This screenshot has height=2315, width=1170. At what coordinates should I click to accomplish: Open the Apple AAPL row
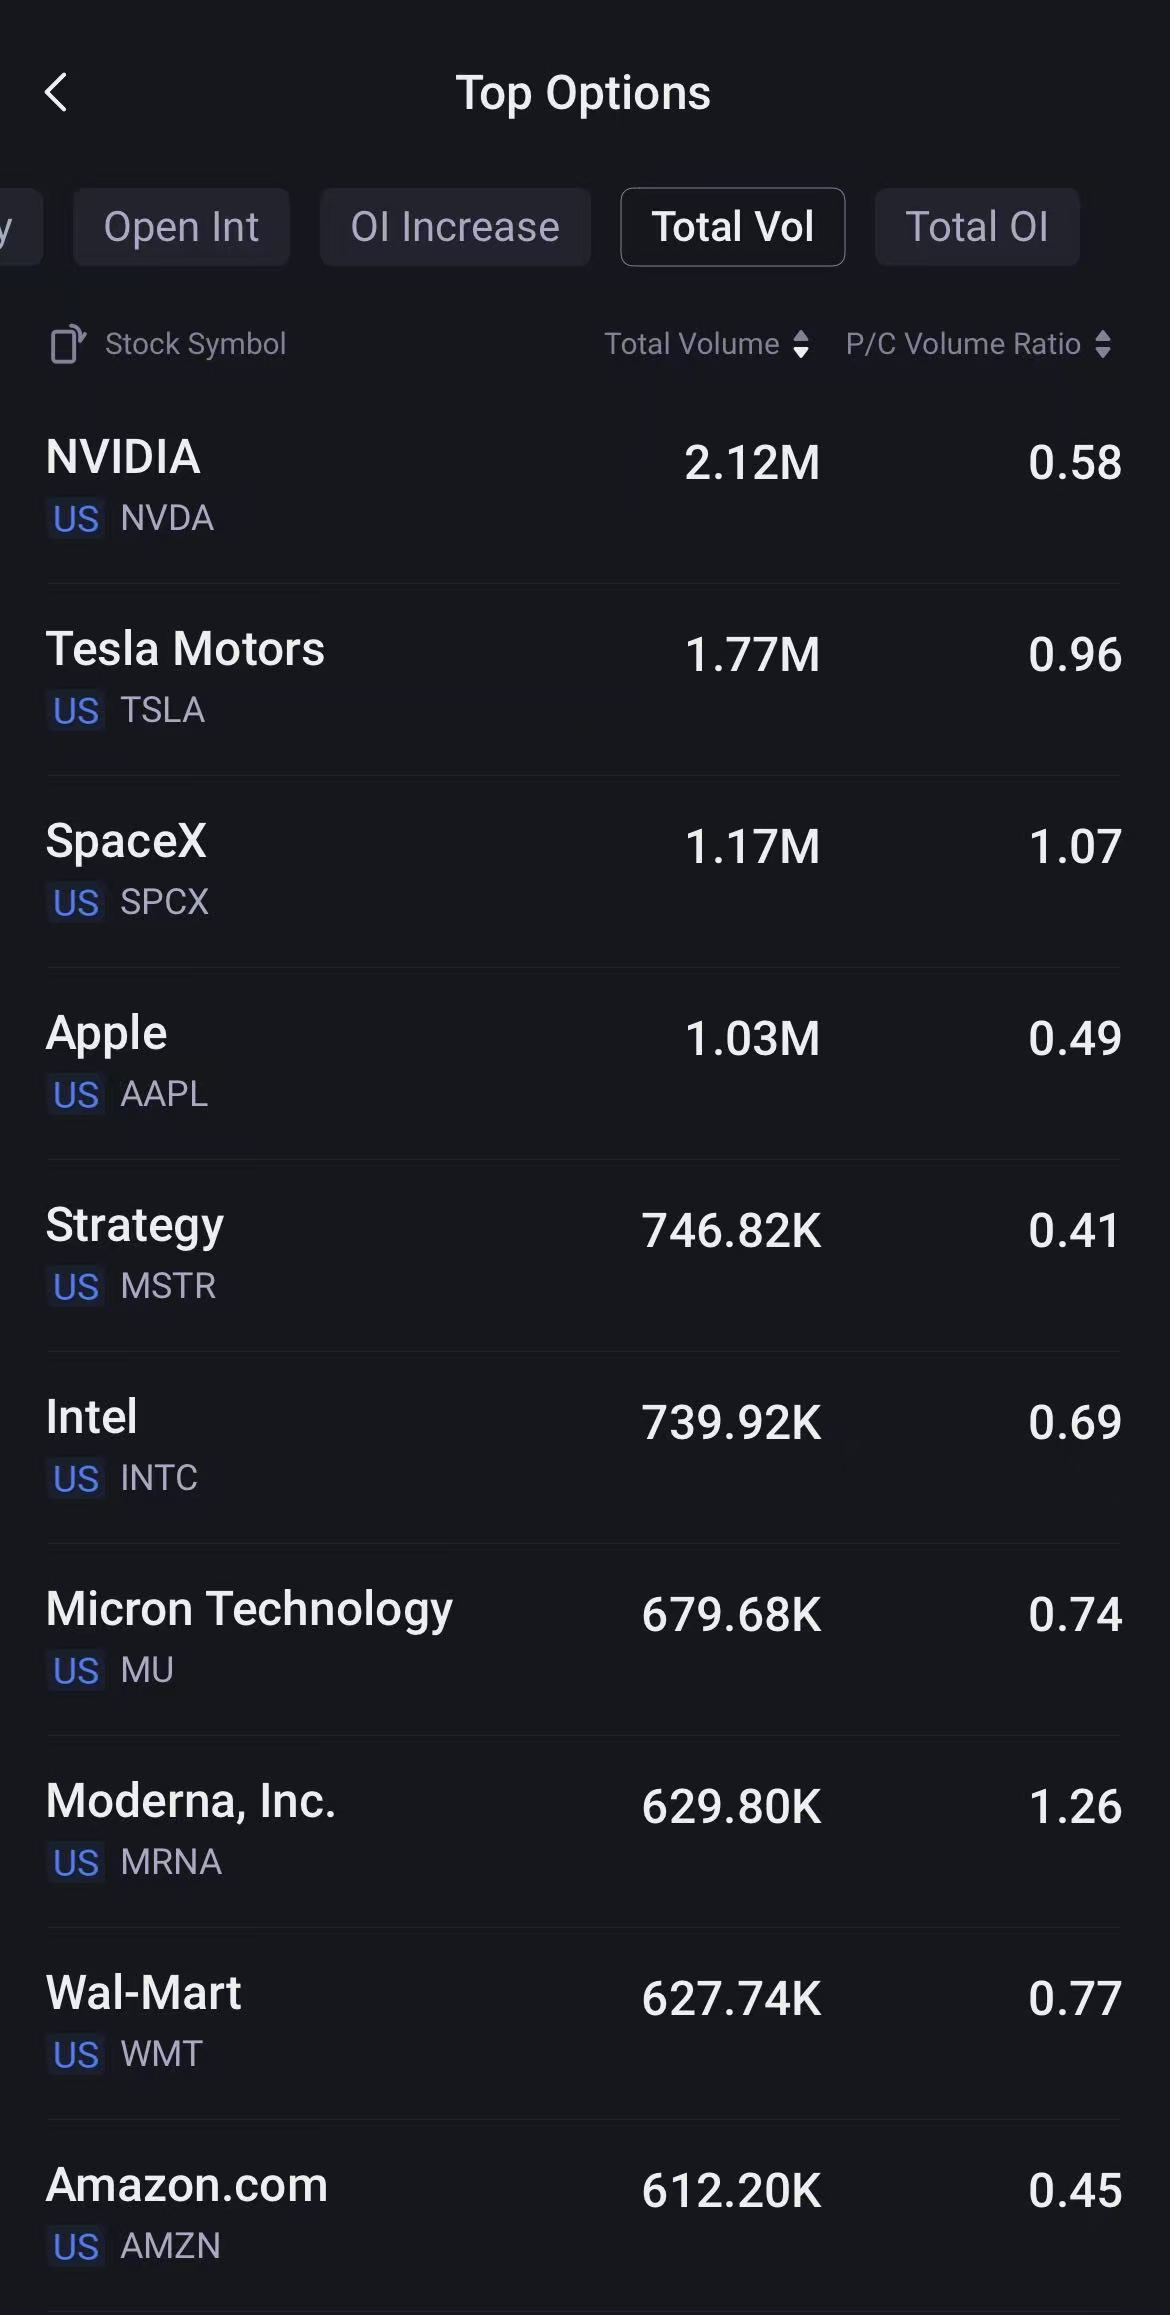(585, 1063)
